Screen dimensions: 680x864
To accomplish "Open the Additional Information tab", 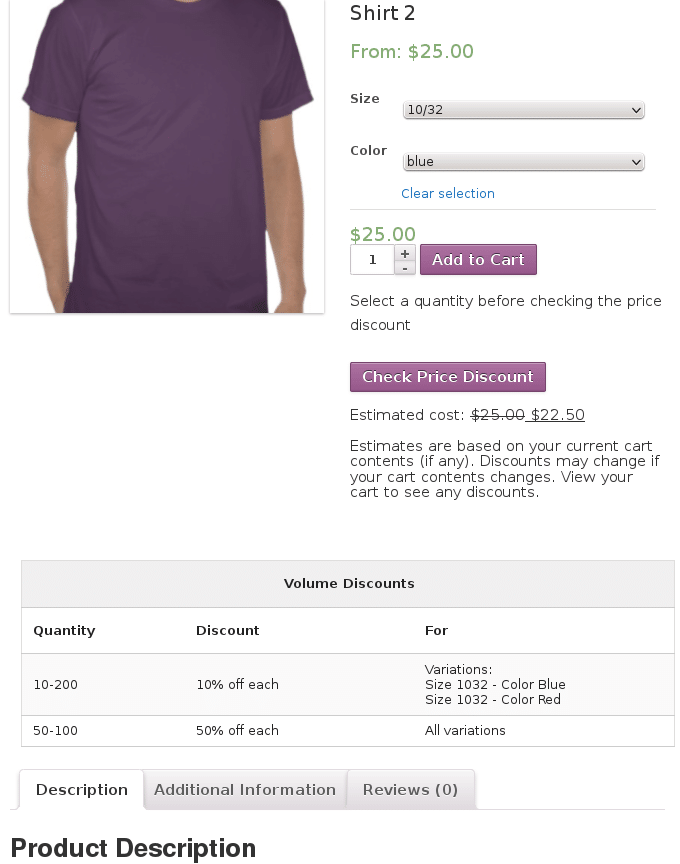I will [245, 790].
